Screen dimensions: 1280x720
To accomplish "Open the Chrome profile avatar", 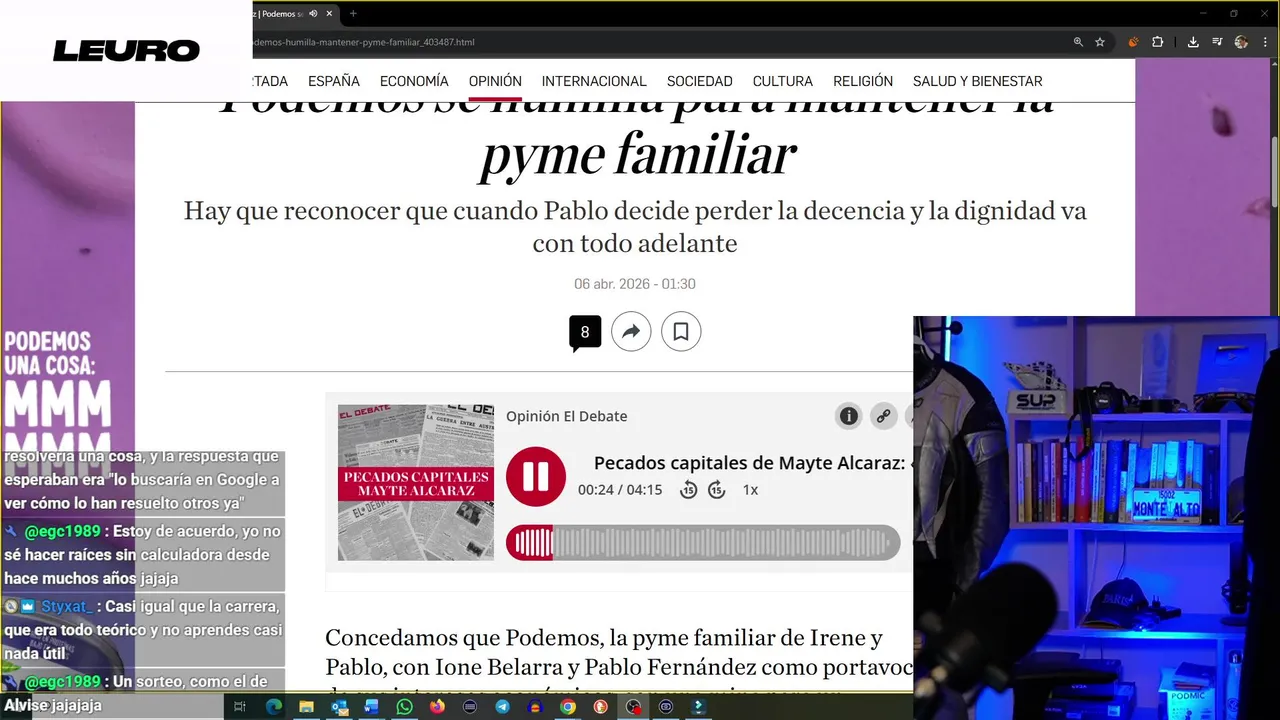I will [1241, 42].
